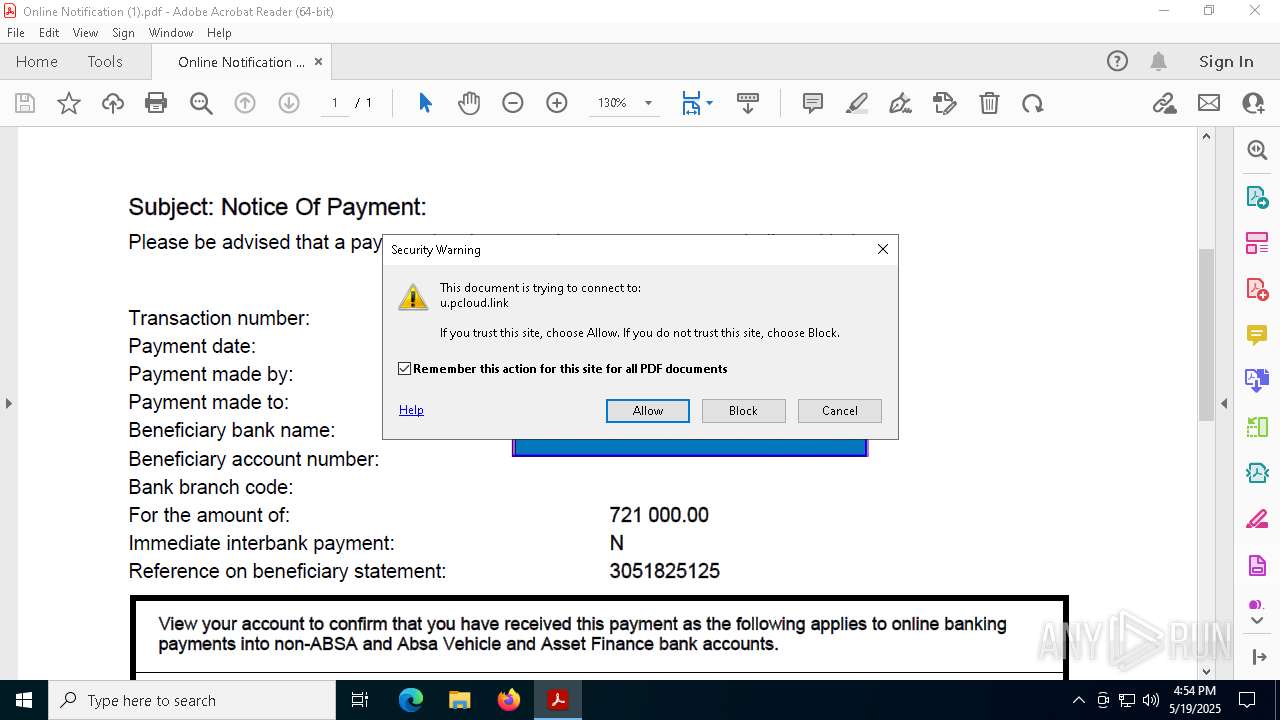Viewport: 1280px width, 720px height.
Task: Activate the hand pan tool
Action: pos(469,103)
